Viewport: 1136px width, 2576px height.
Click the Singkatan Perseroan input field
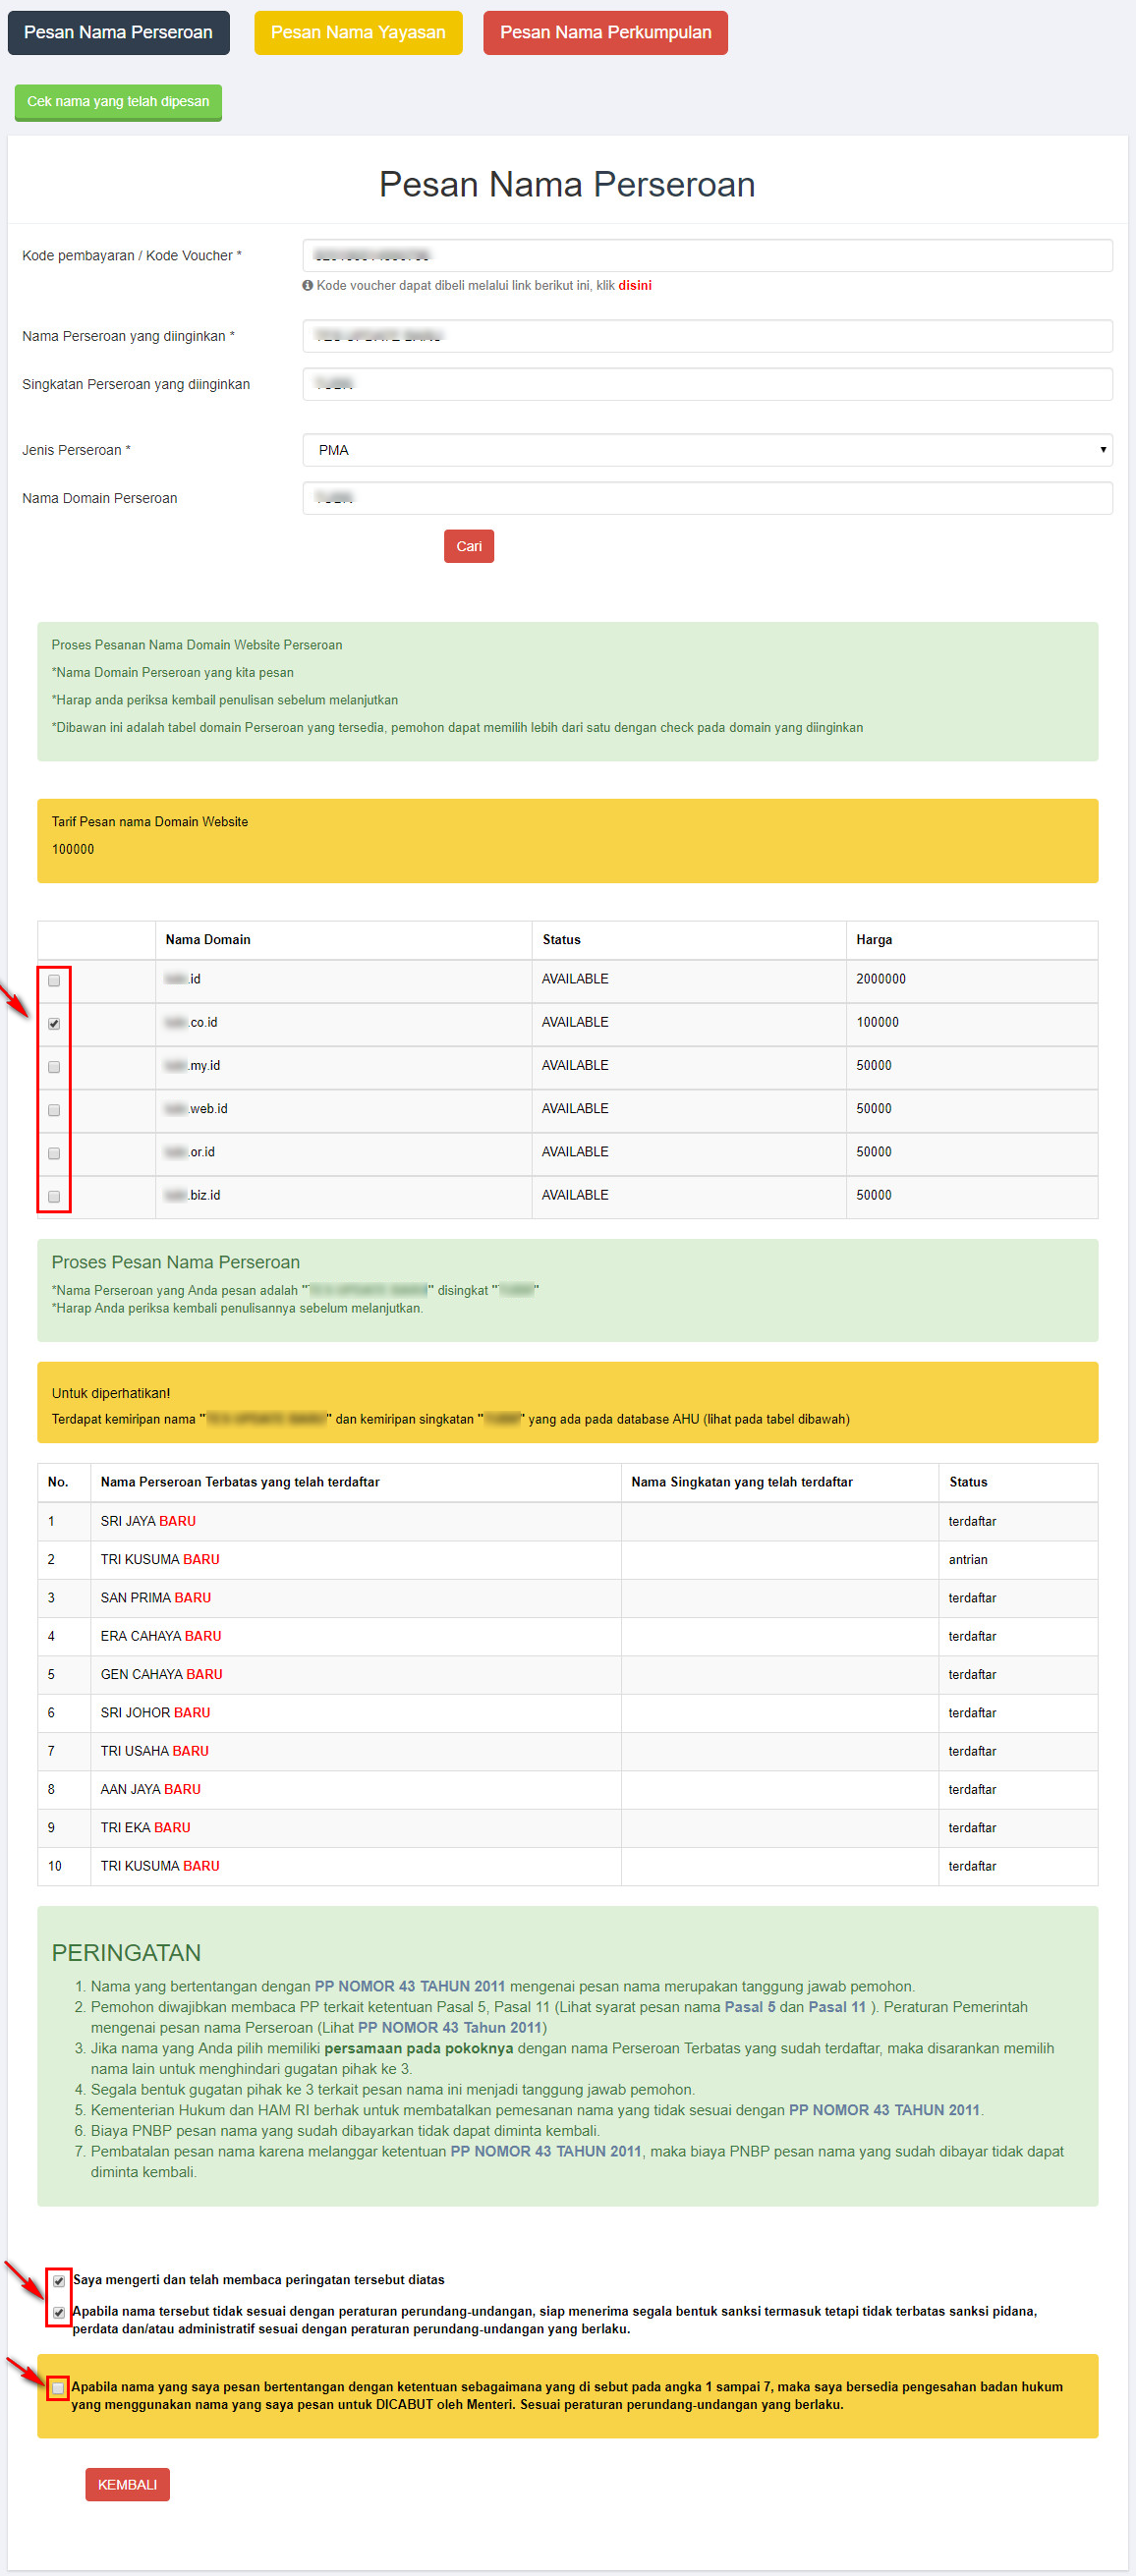click(x=707, y=384)
